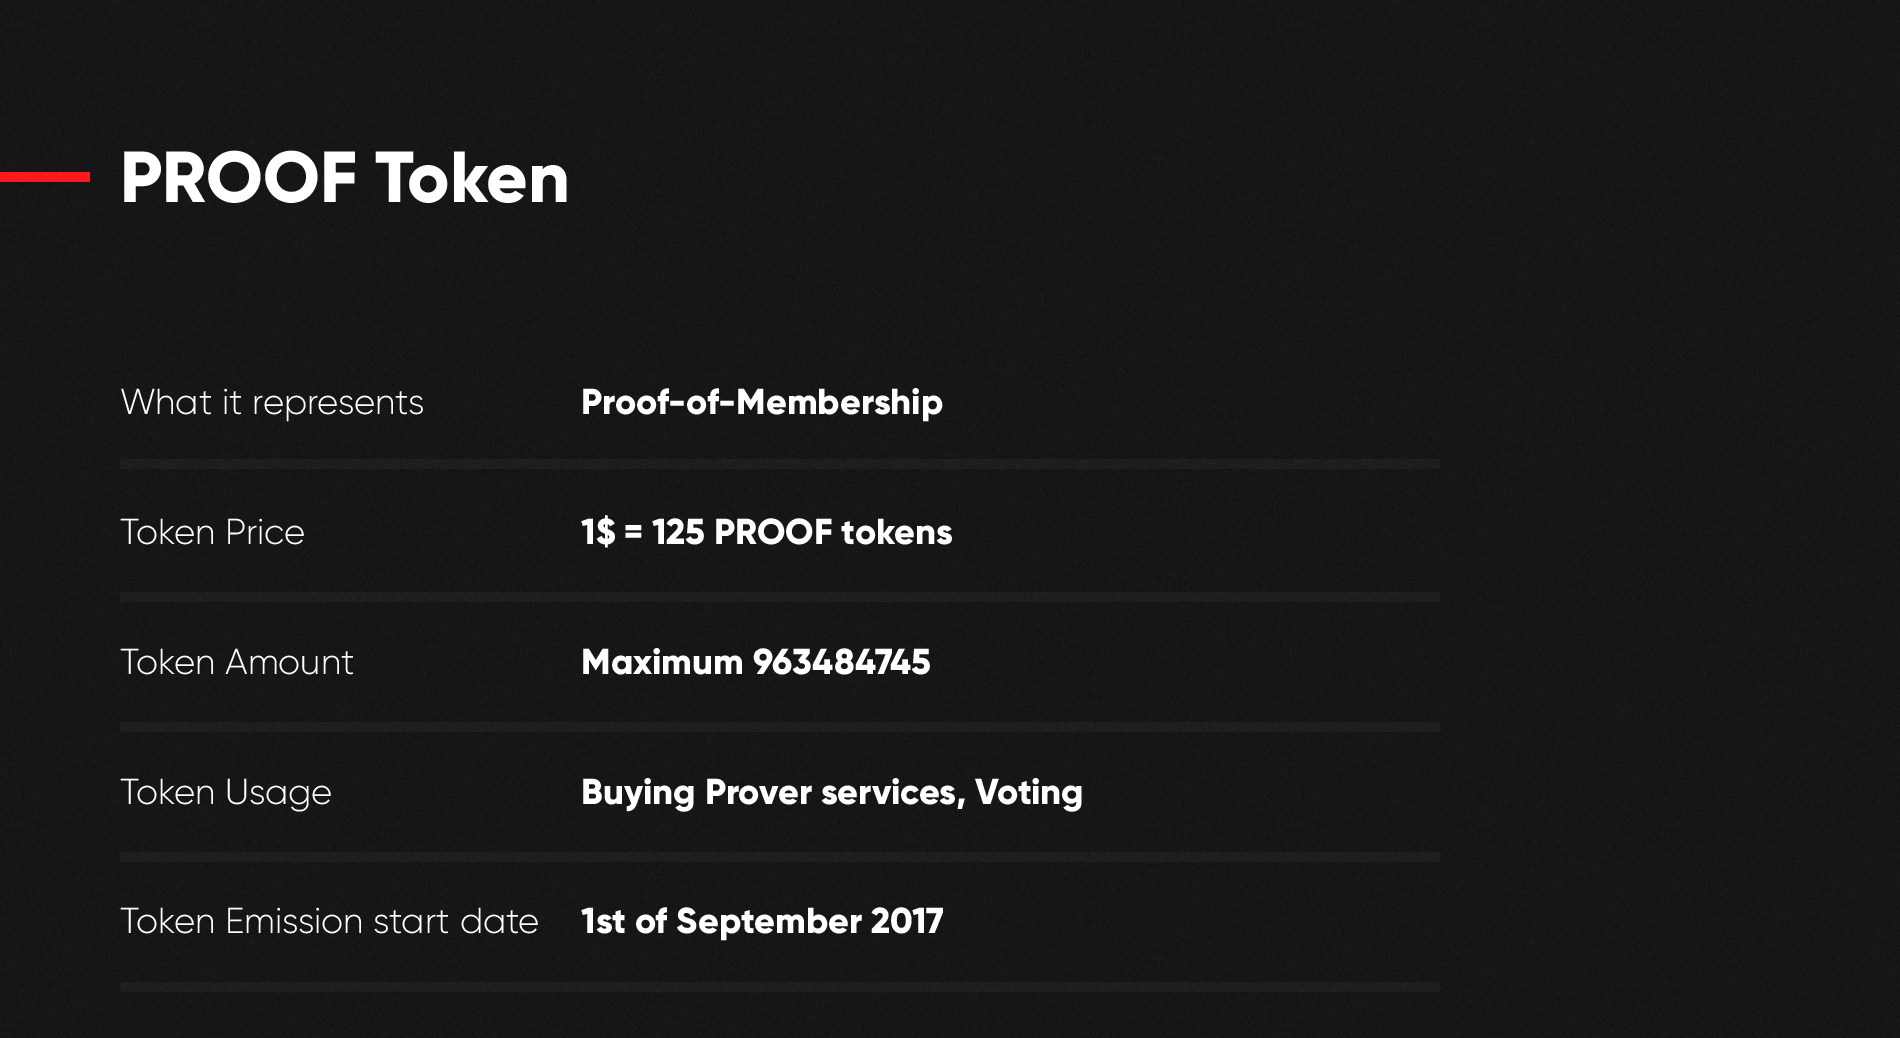1900x1038 pixels.
Task: Click the divider below the Emission date row
Action: click(780, 987)
